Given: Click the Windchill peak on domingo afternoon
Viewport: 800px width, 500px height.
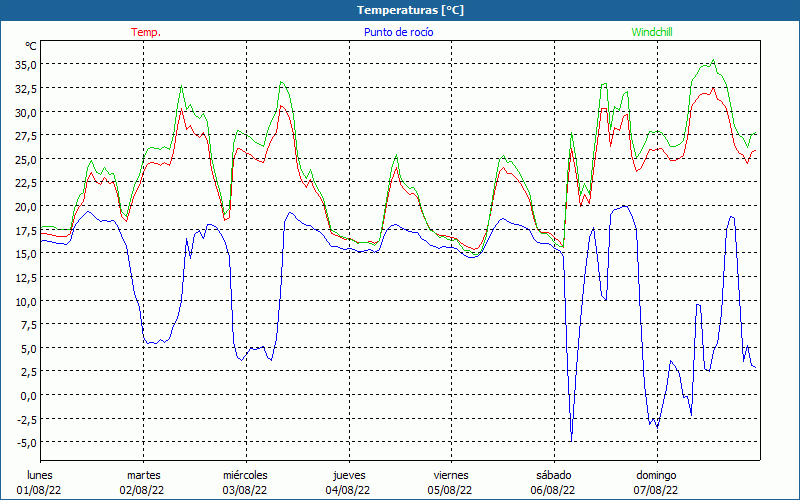Looking at the screenshot, I should (713, 60).
